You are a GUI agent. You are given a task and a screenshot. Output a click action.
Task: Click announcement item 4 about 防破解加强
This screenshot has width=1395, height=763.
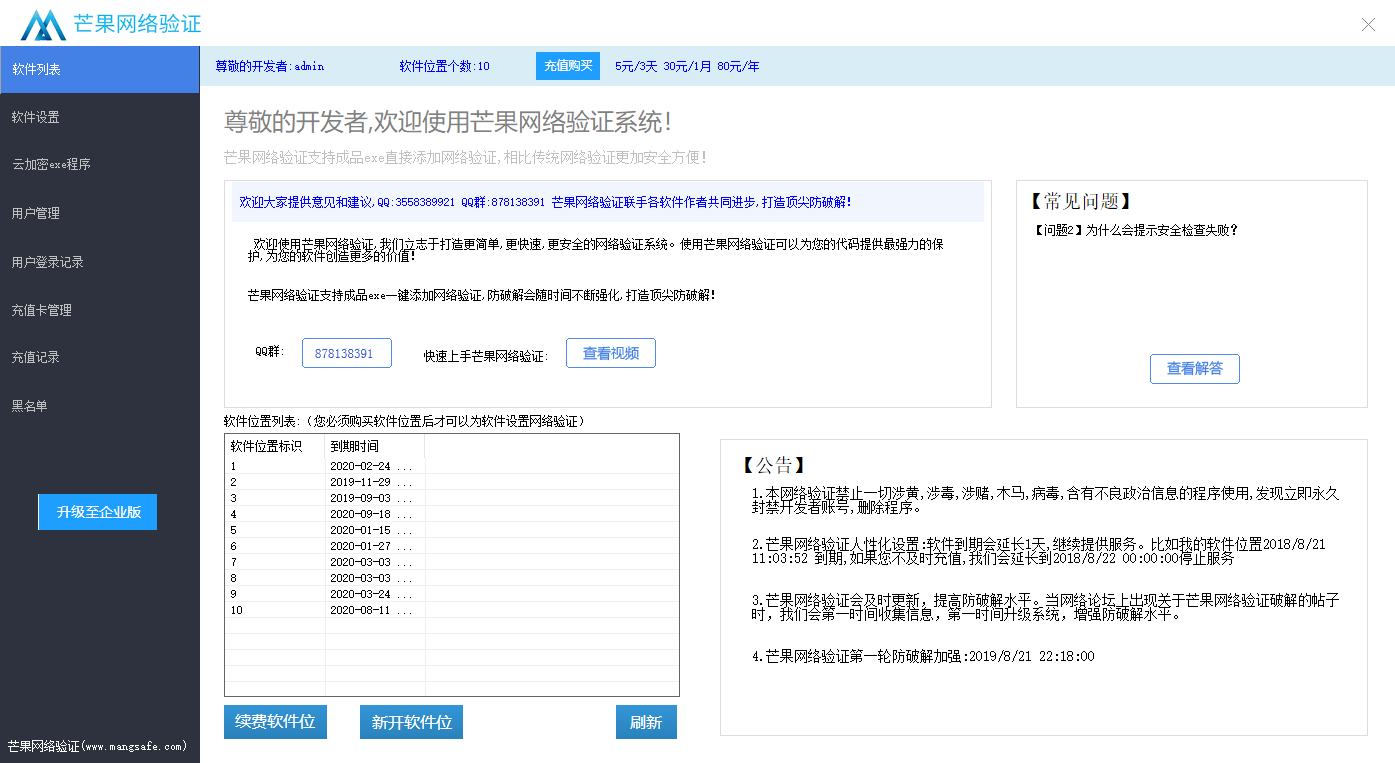[924, 657]
